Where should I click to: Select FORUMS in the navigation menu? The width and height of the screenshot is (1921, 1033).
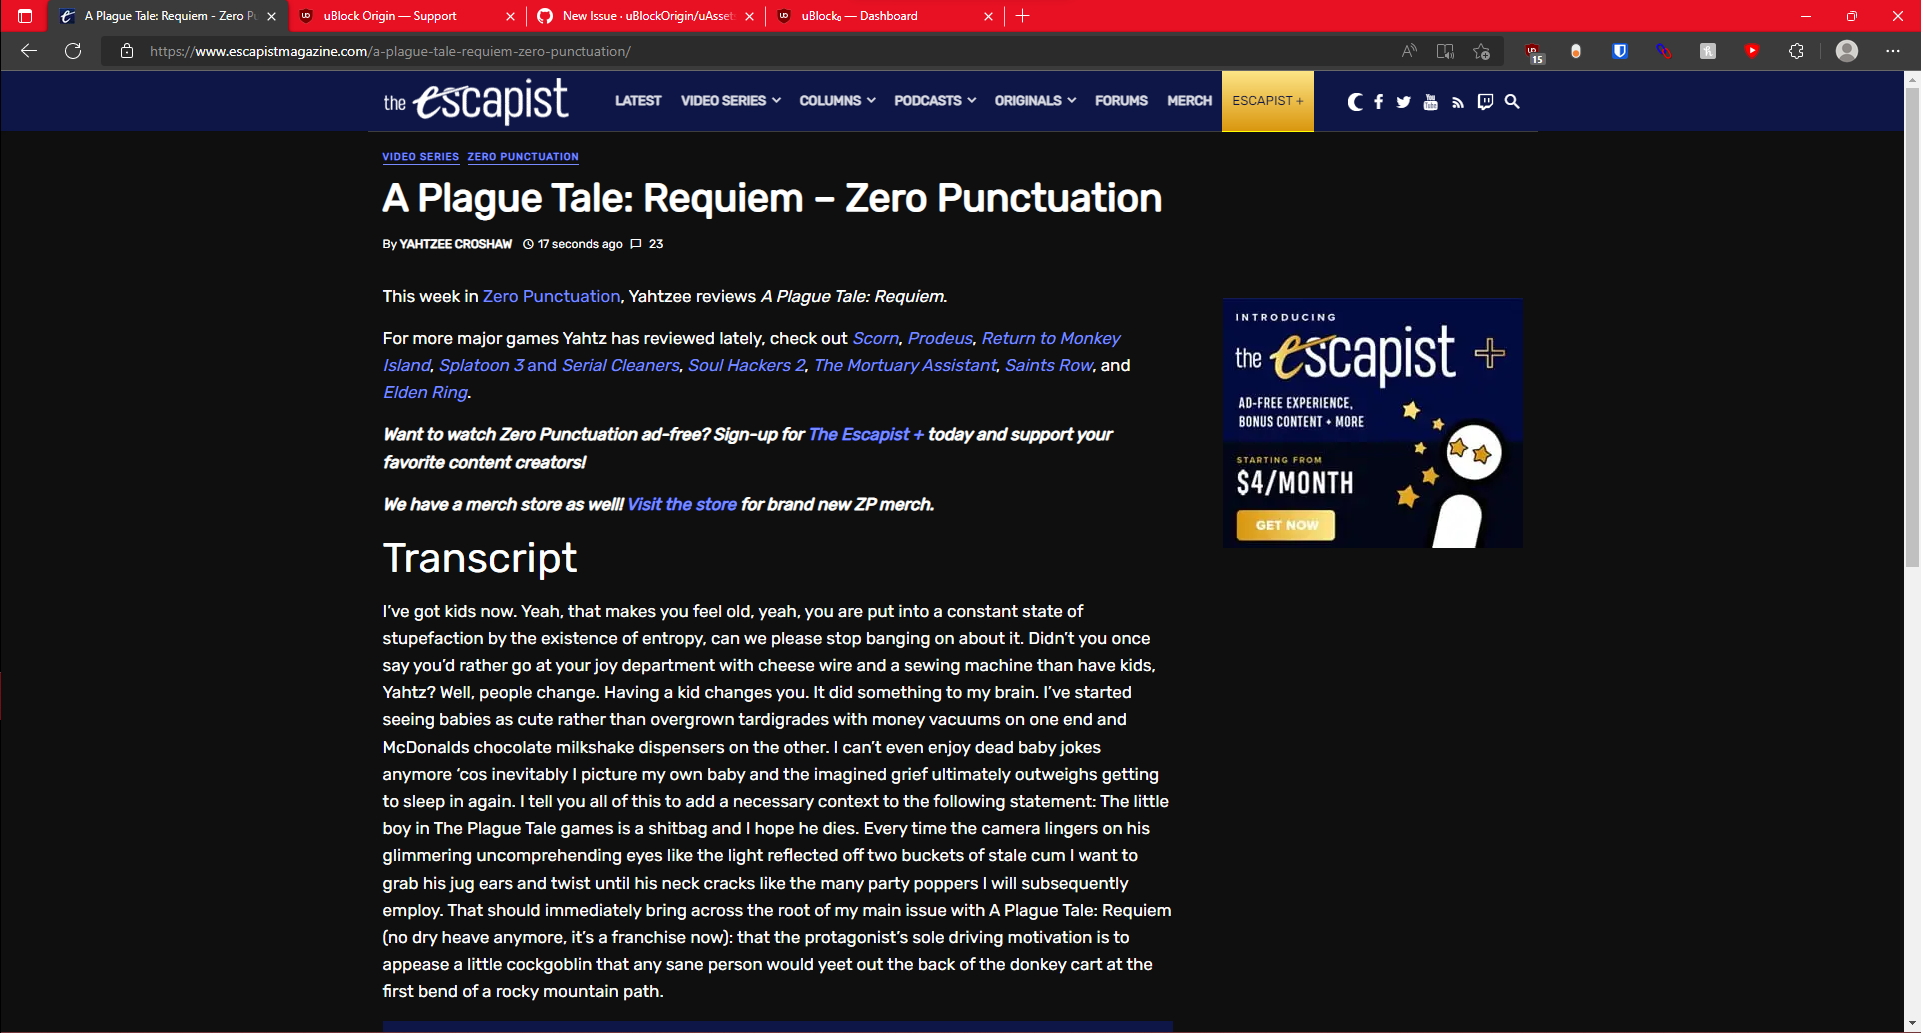(x=1121, y=101)
